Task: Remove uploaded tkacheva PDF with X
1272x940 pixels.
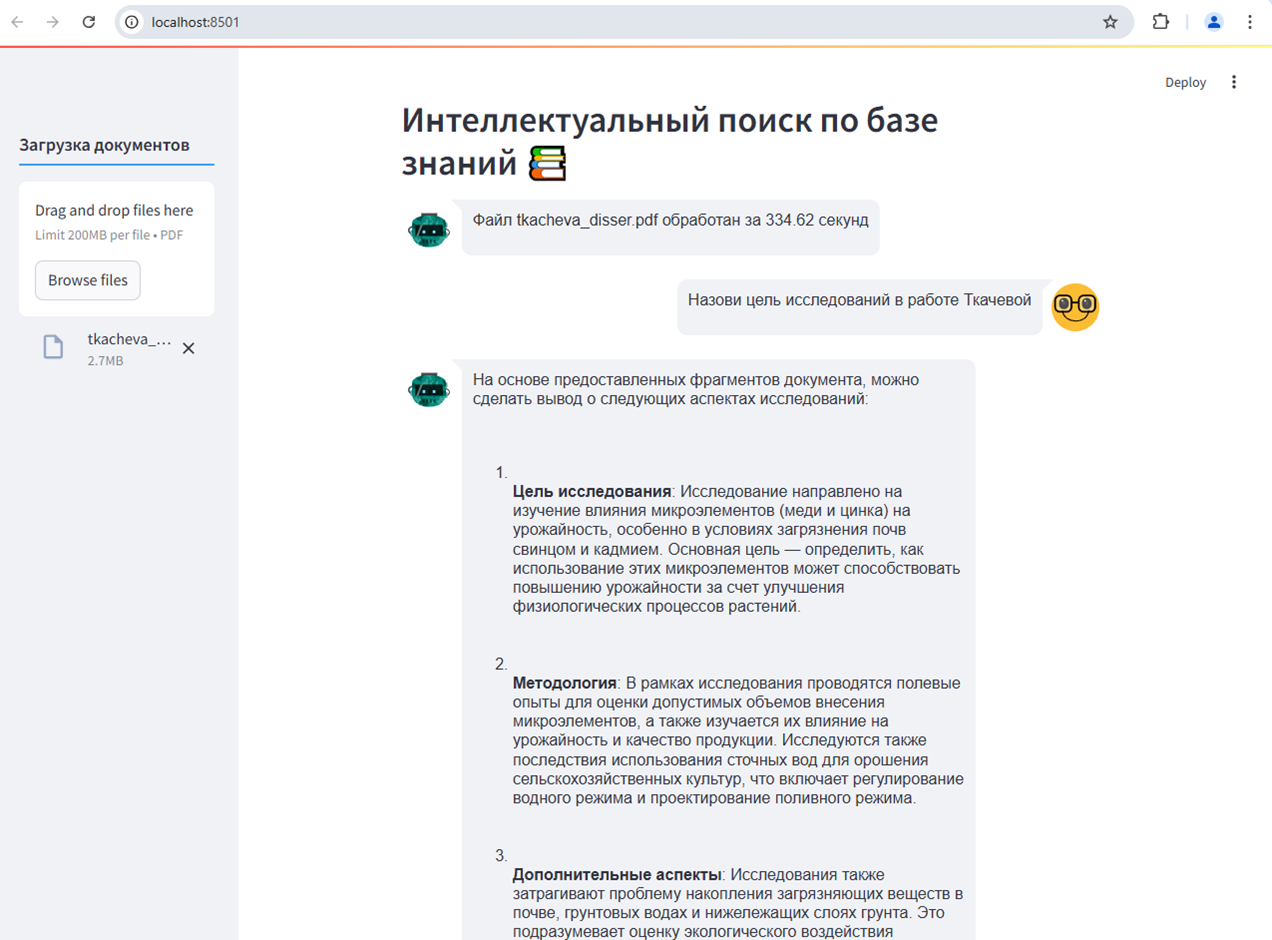Action: pyautogui.click(x=188, y=348)
